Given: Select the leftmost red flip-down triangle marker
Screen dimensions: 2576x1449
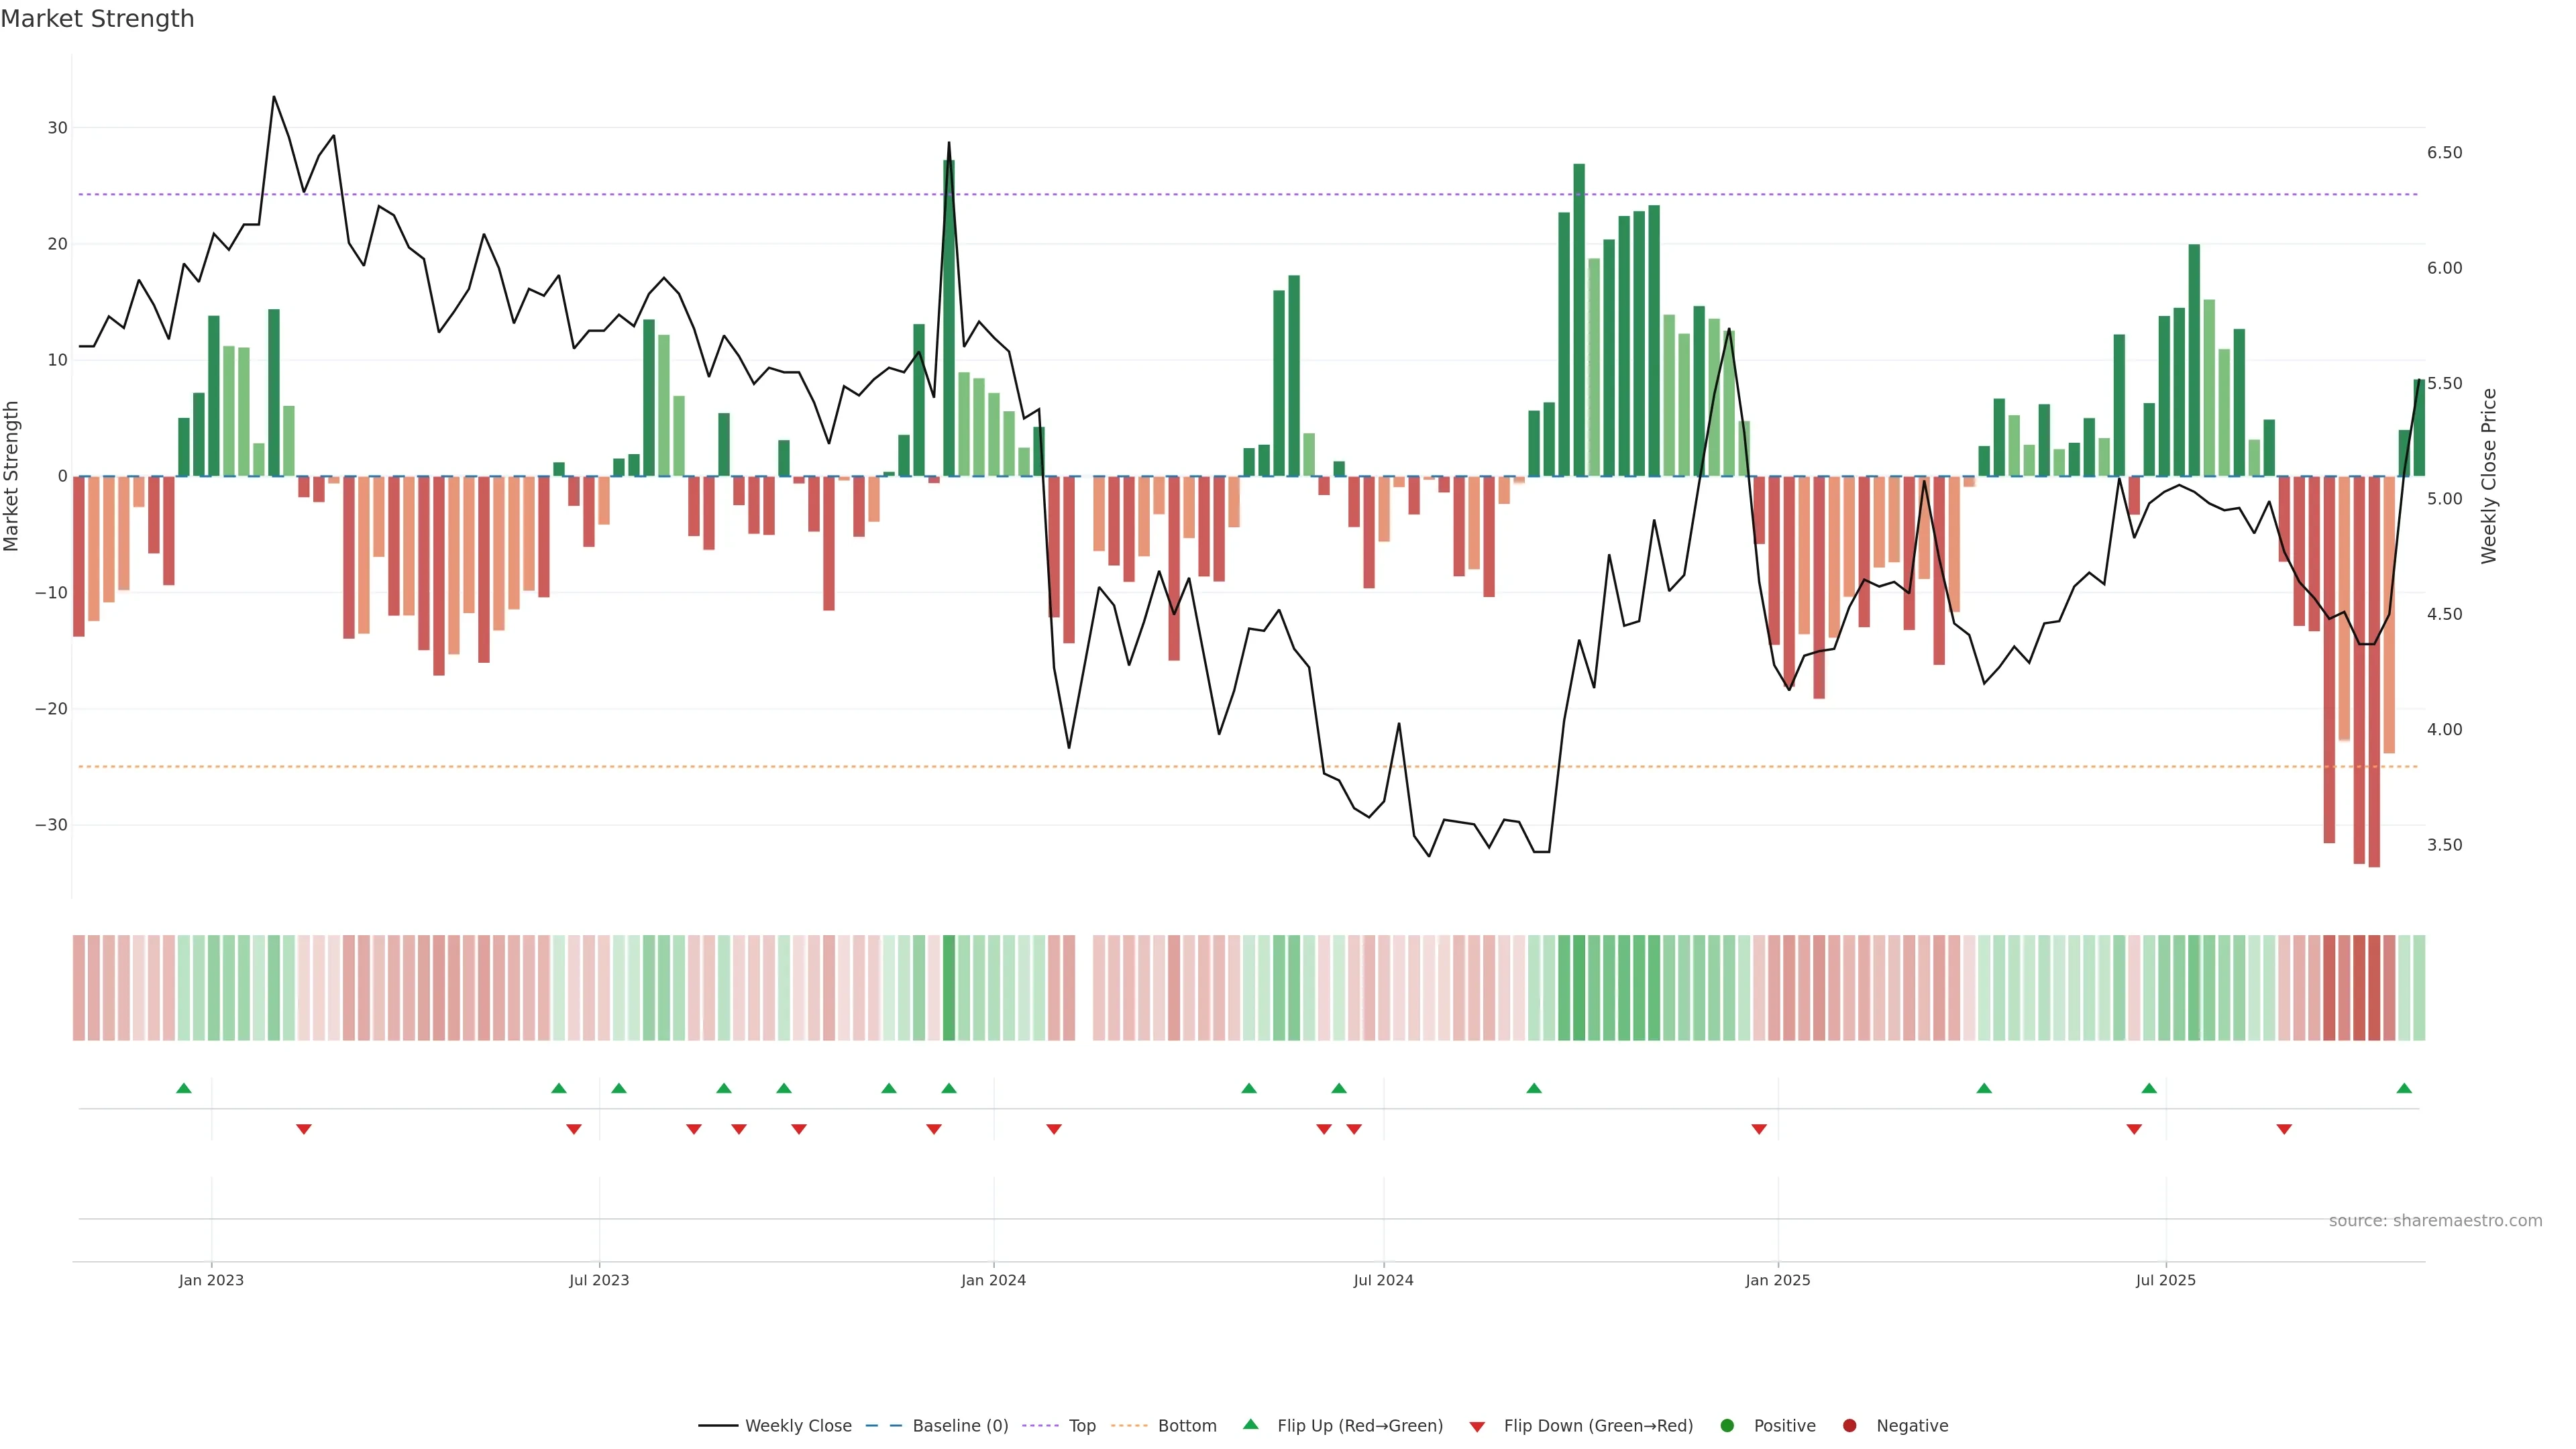Looking at the screenshot, I should click(304, 1129).
